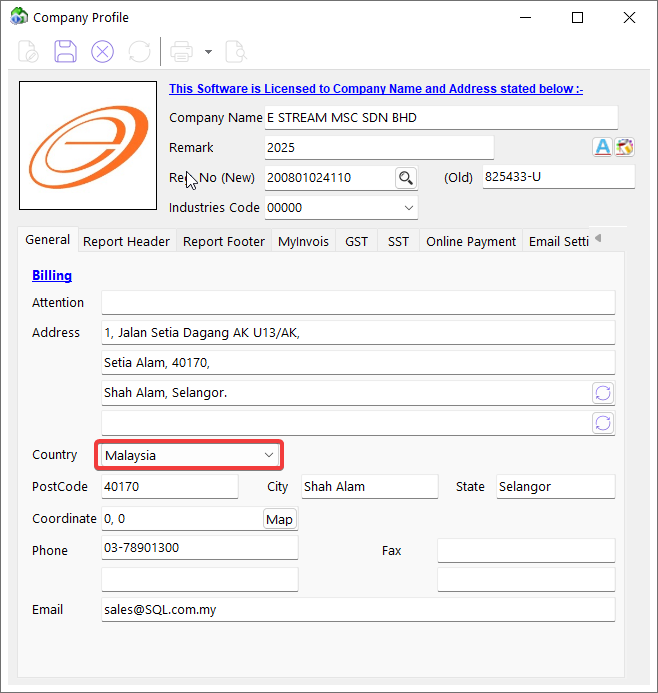Screen dimensions: 658x693
Task: Click the refresh icon beside Shah Alam, Selangor address
Action: (603, 393)
